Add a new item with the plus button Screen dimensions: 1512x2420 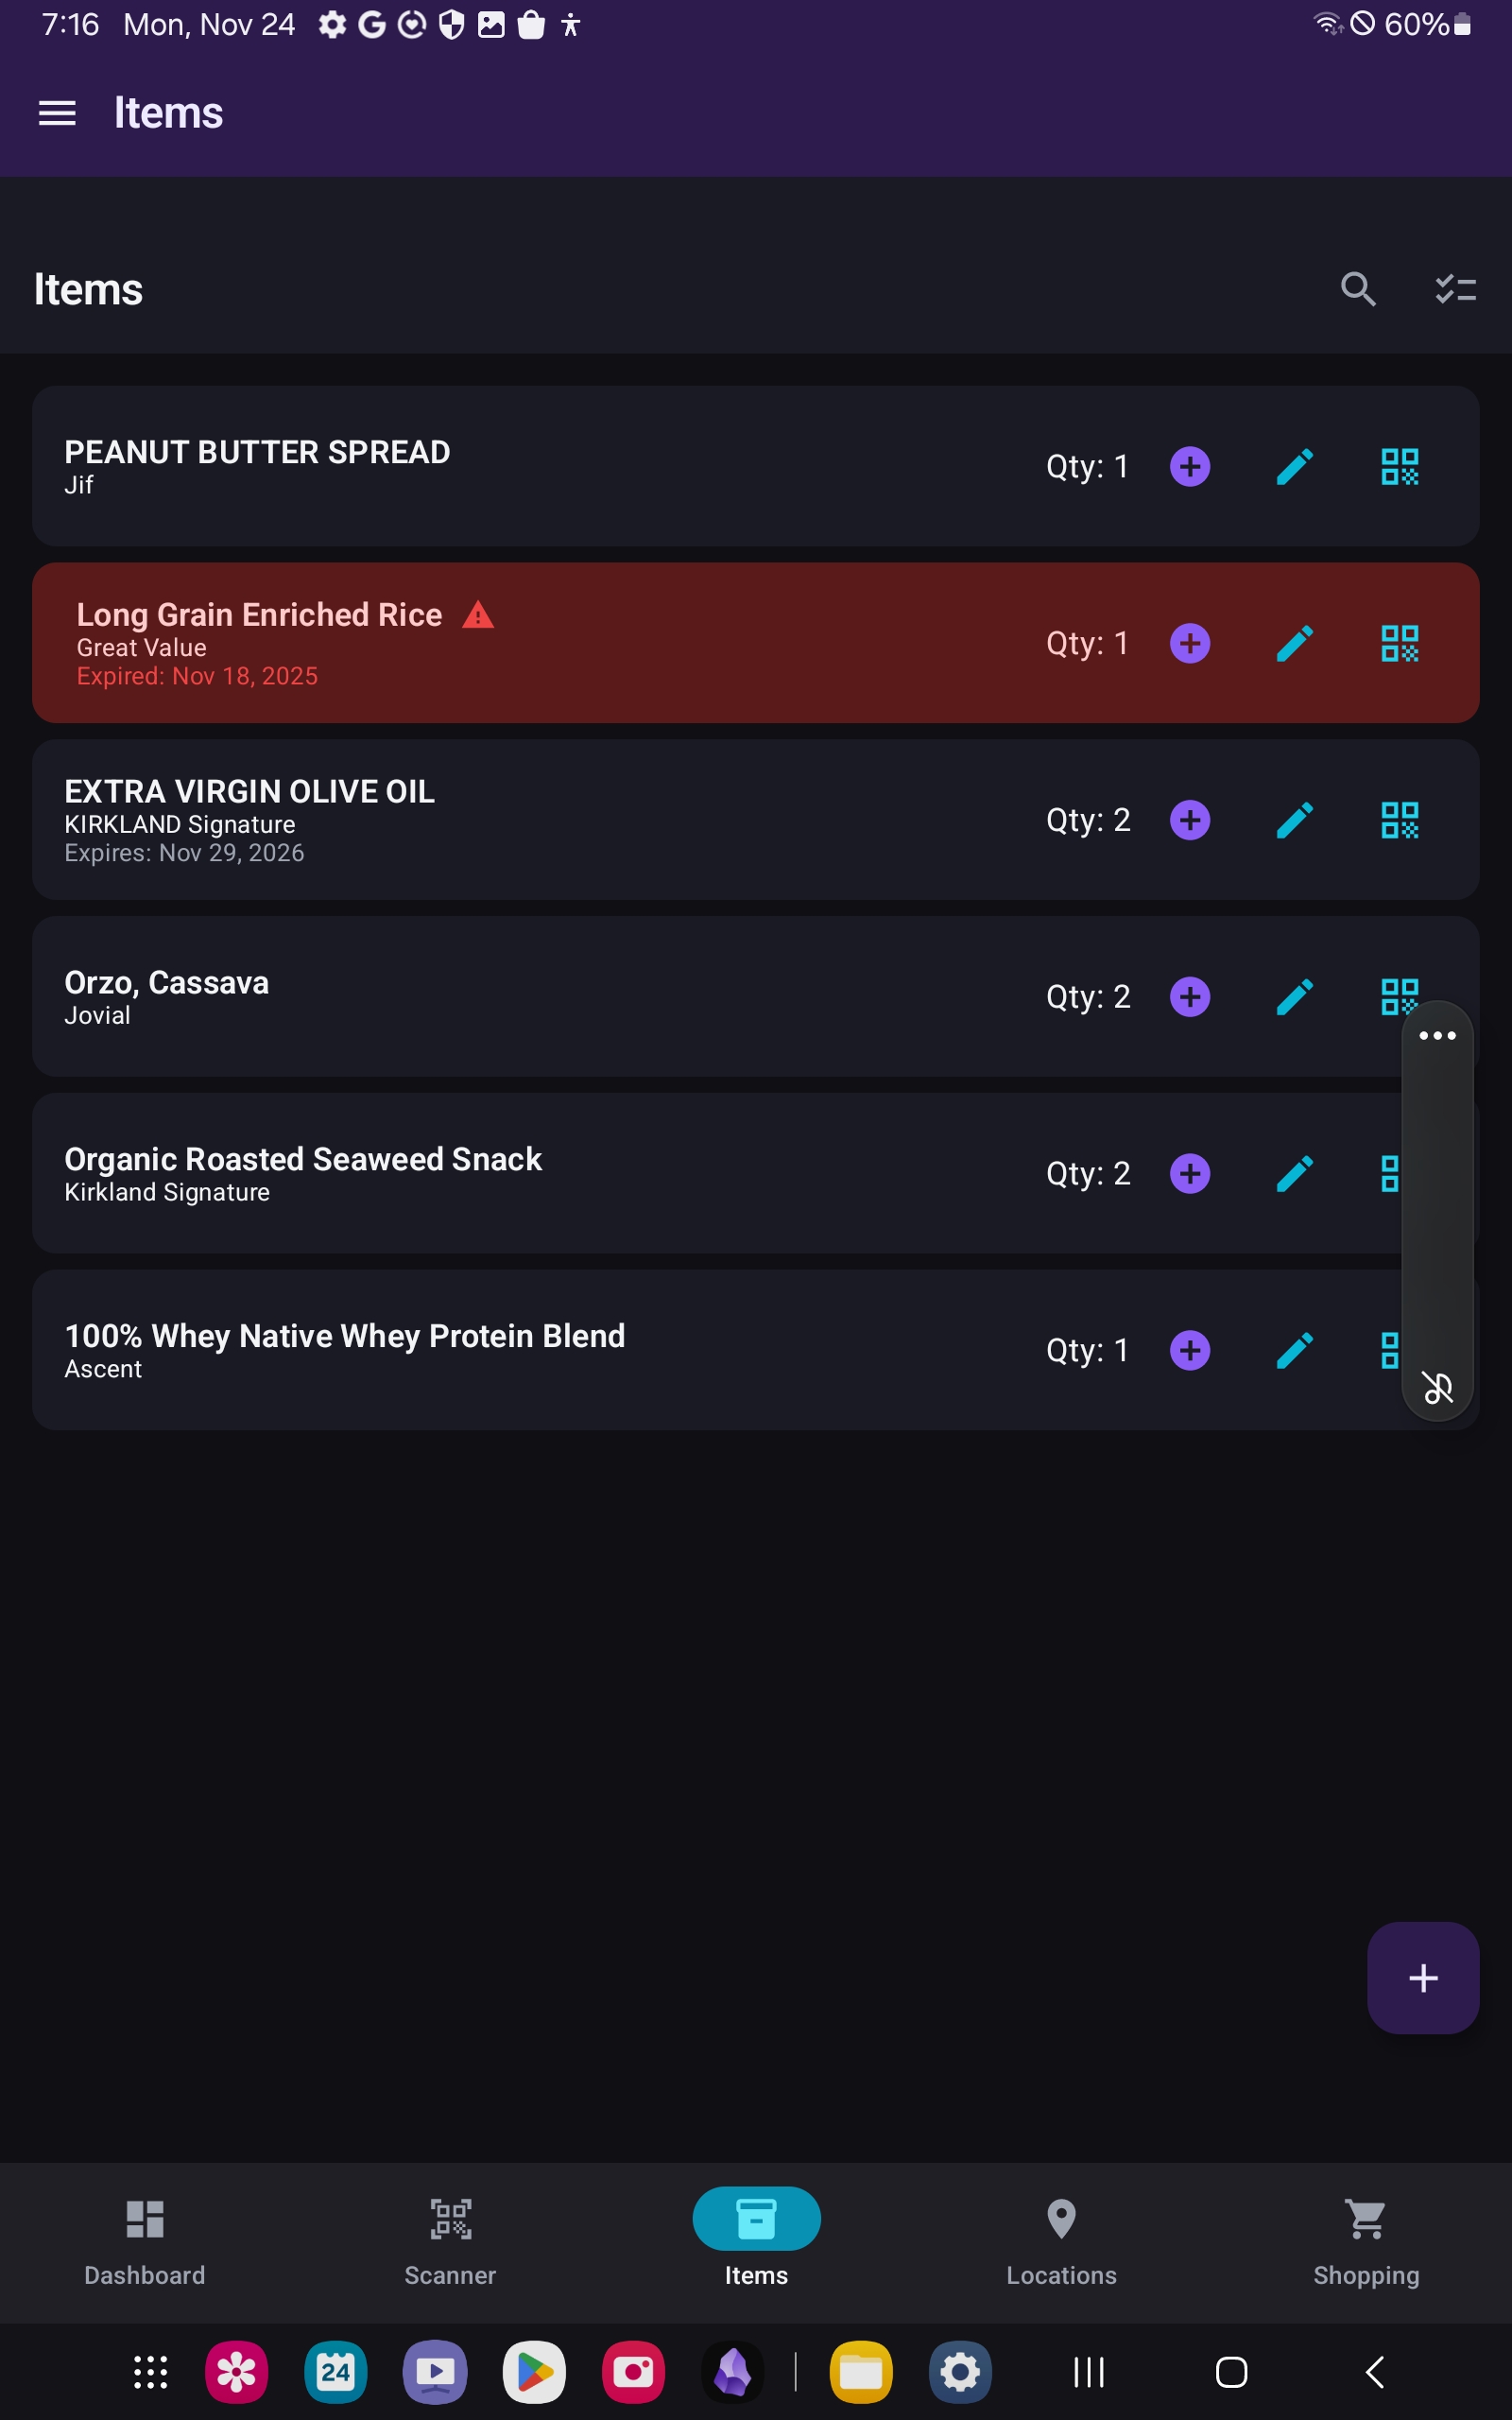click(1422, 1977)
